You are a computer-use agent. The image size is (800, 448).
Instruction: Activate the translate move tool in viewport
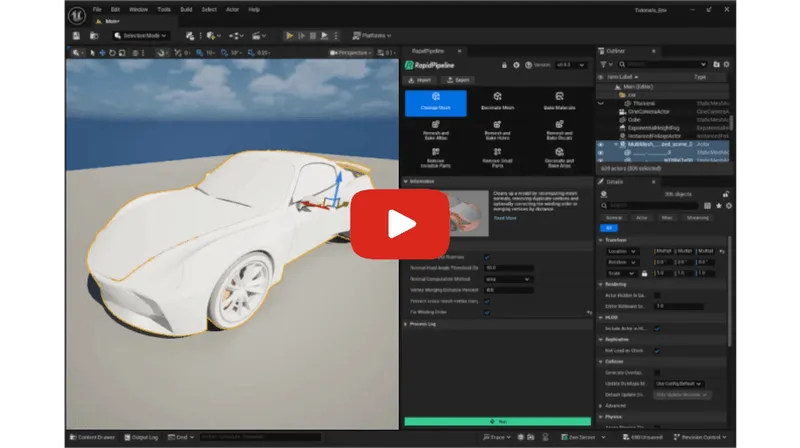[x=102, y=53]
